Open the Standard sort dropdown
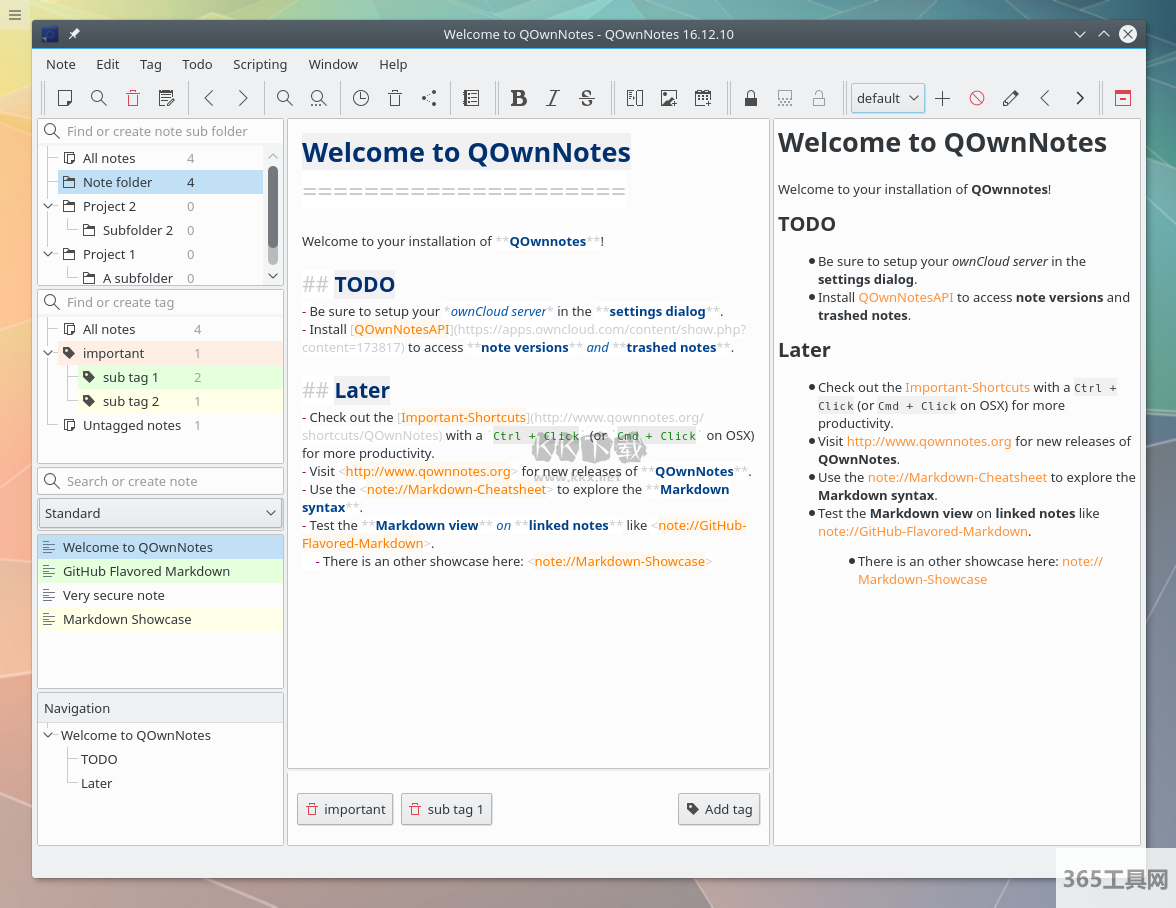The width and height of the screenshot is (1176, 908). point(160,513)
